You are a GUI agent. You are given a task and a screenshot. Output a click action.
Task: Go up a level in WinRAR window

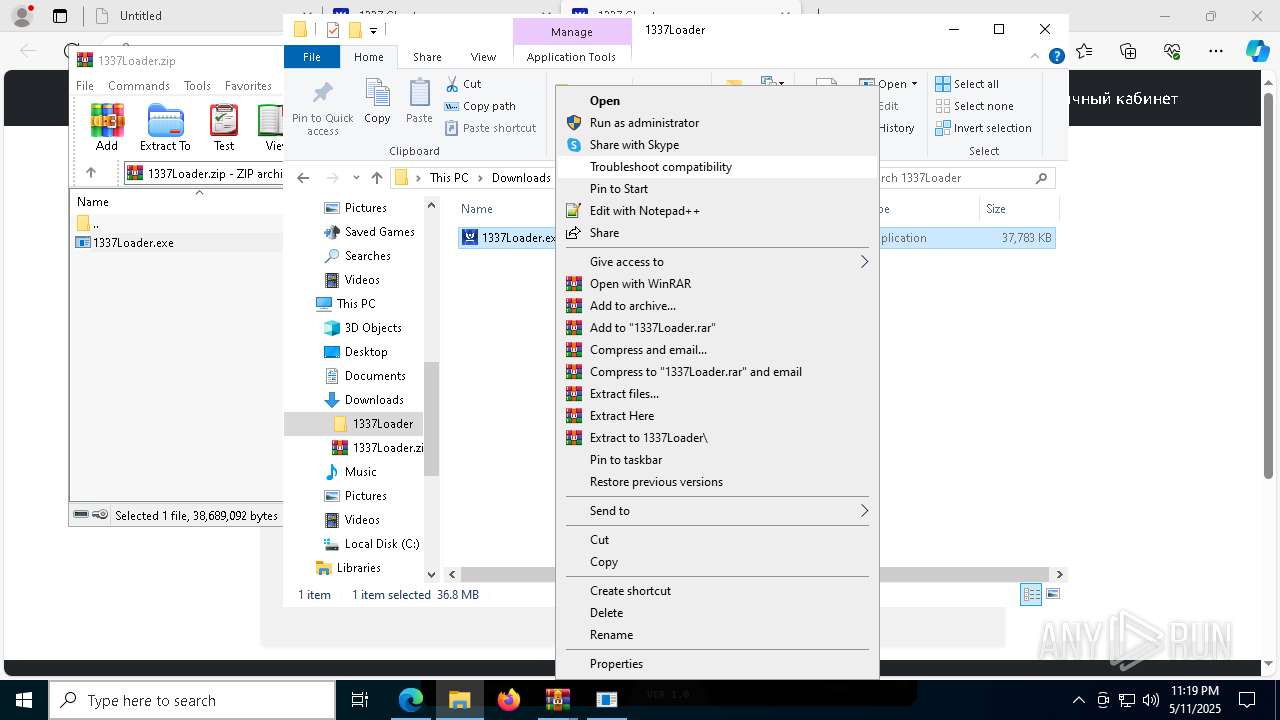(90, 173)
